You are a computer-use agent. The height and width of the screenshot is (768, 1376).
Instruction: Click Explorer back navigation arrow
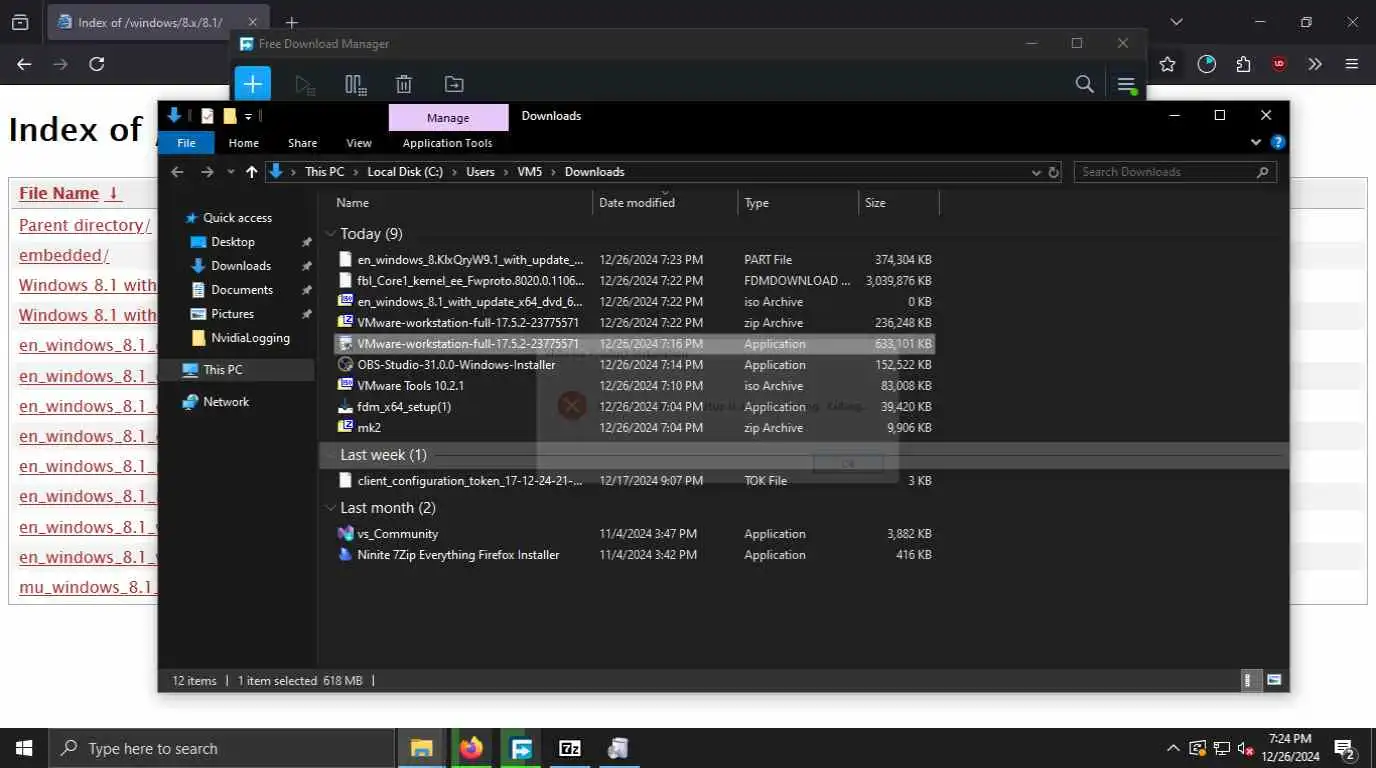coord(177,172)
